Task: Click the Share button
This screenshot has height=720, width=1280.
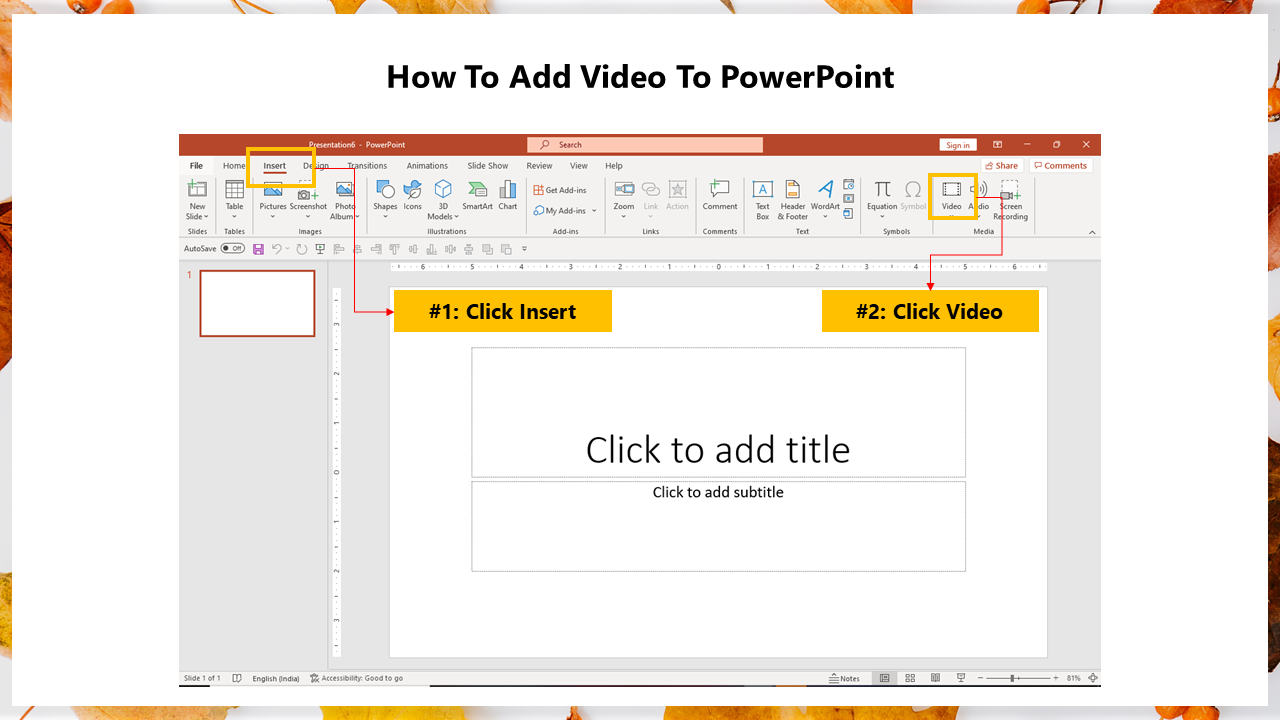Action: (x=1001, y=166)
